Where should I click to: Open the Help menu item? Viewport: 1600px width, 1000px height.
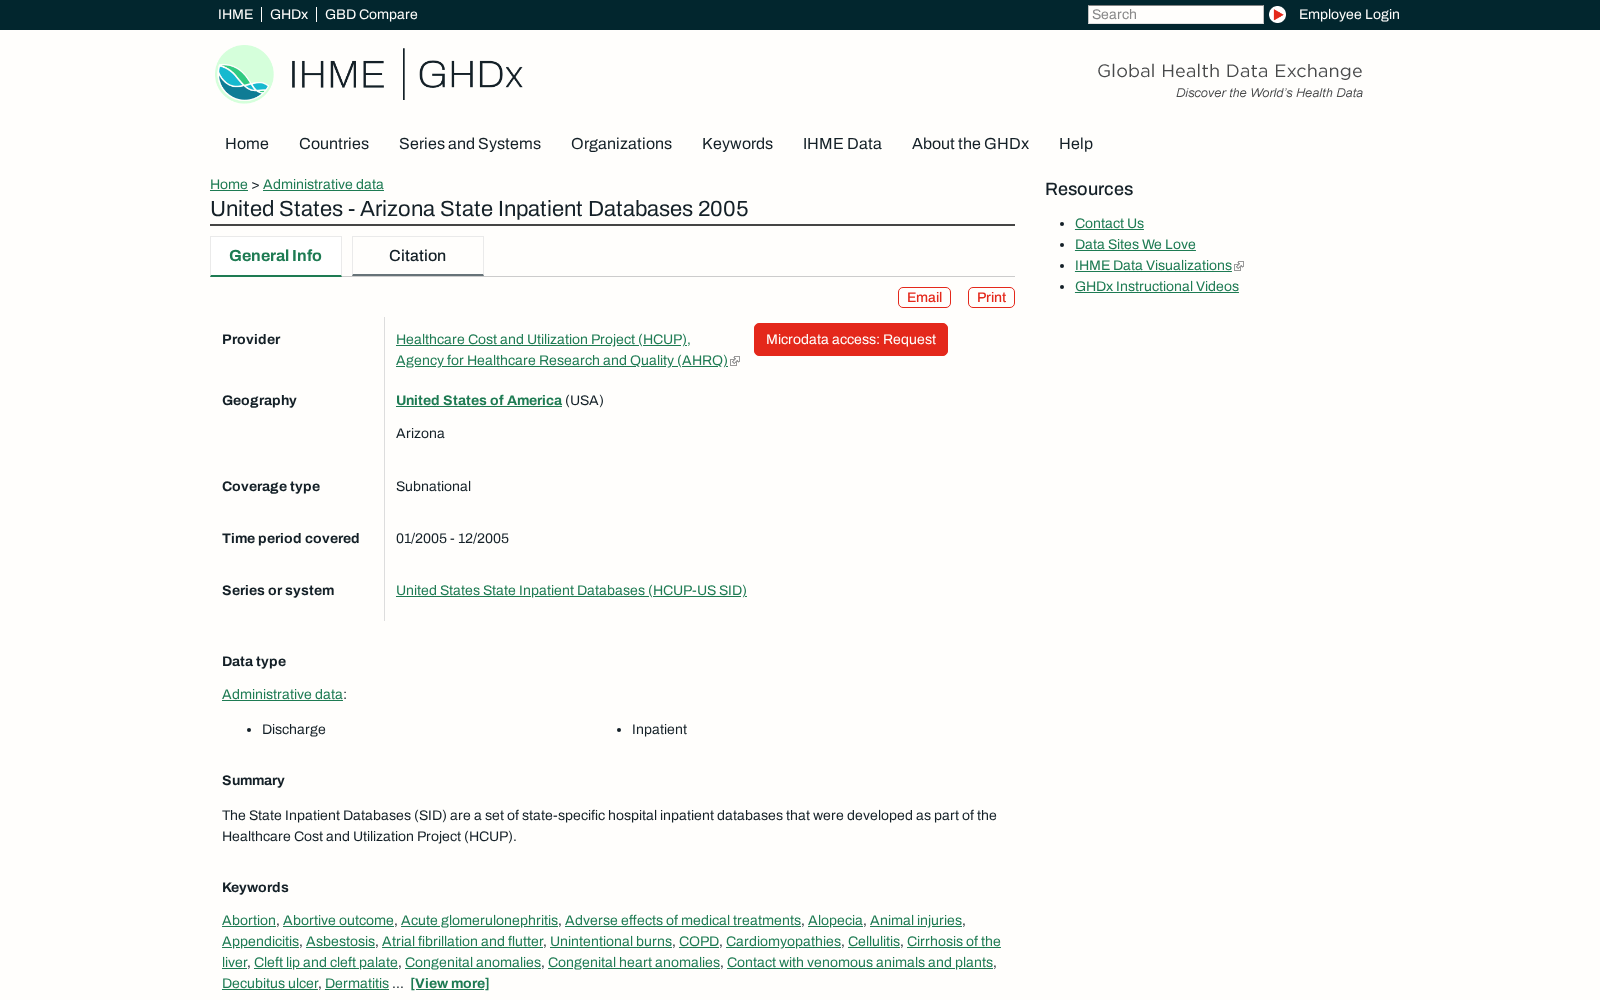click(x=1076, y=144)
